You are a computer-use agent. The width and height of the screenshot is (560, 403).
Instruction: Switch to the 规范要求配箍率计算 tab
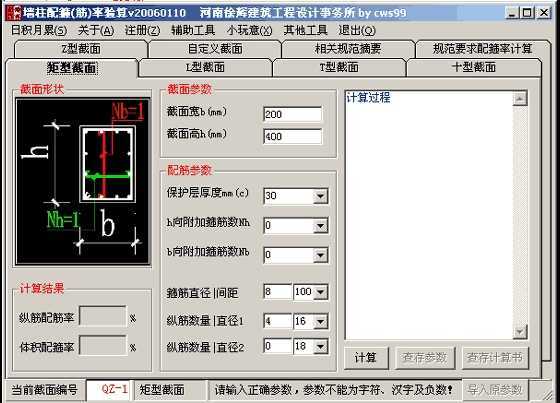482,49
